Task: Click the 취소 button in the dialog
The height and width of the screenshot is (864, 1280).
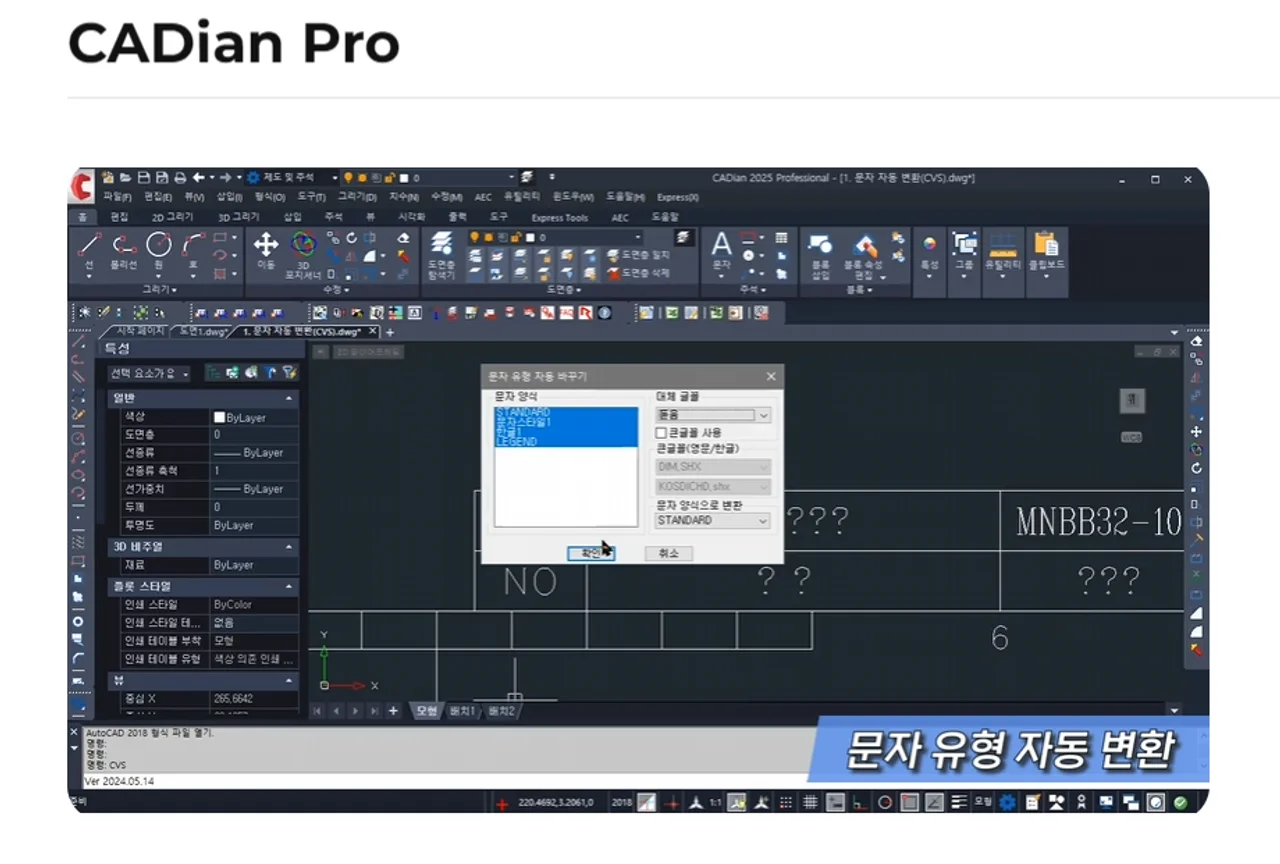Action: 668,553
